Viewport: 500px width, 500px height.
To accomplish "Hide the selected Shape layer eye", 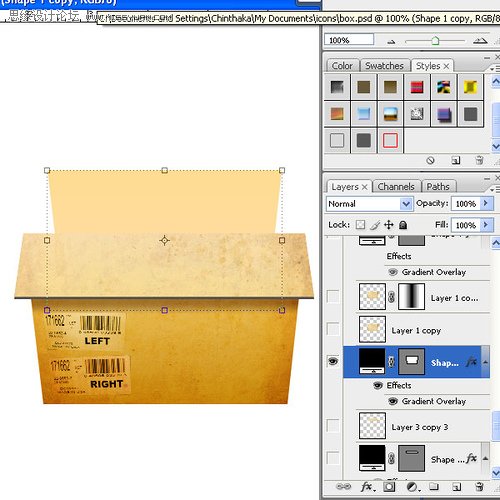I will click(x=333, y=361).
